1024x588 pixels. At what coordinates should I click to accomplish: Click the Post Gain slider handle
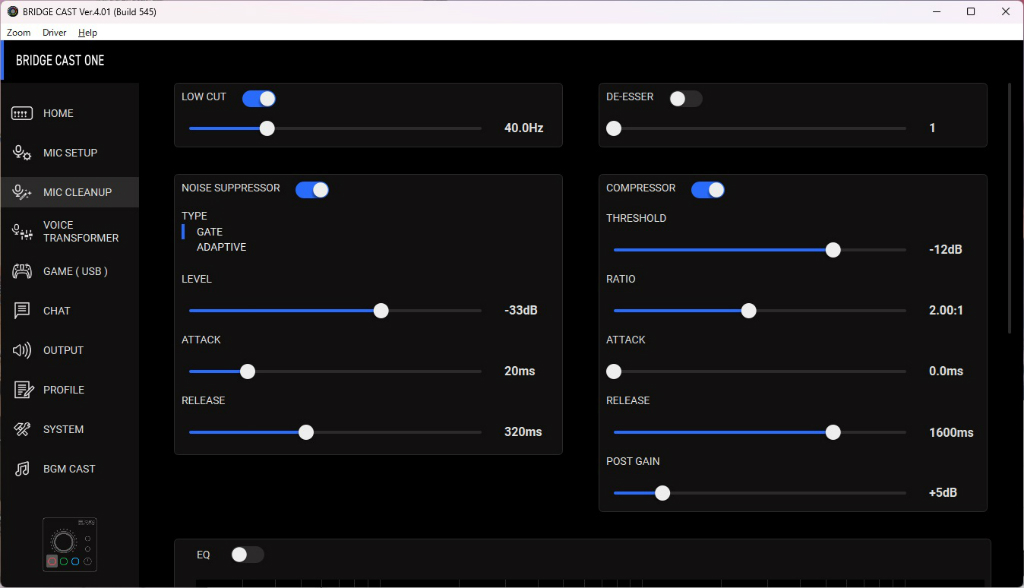coord(662,493)
